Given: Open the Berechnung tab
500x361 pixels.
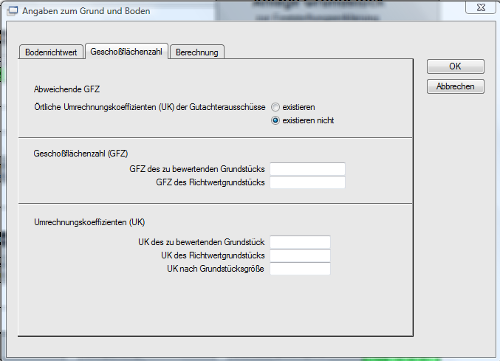Looking at the screenshot, I should [x=197, y=52].
